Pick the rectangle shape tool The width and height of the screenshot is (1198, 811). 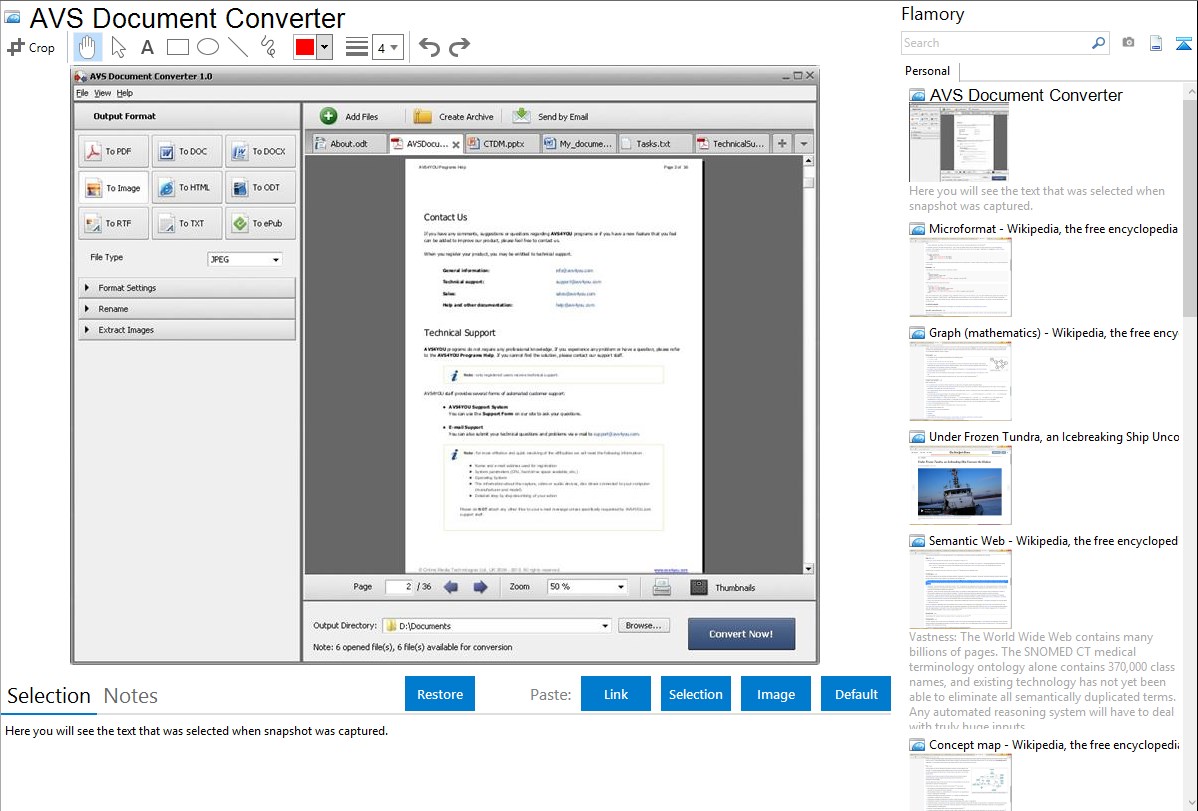coord(177,47)
